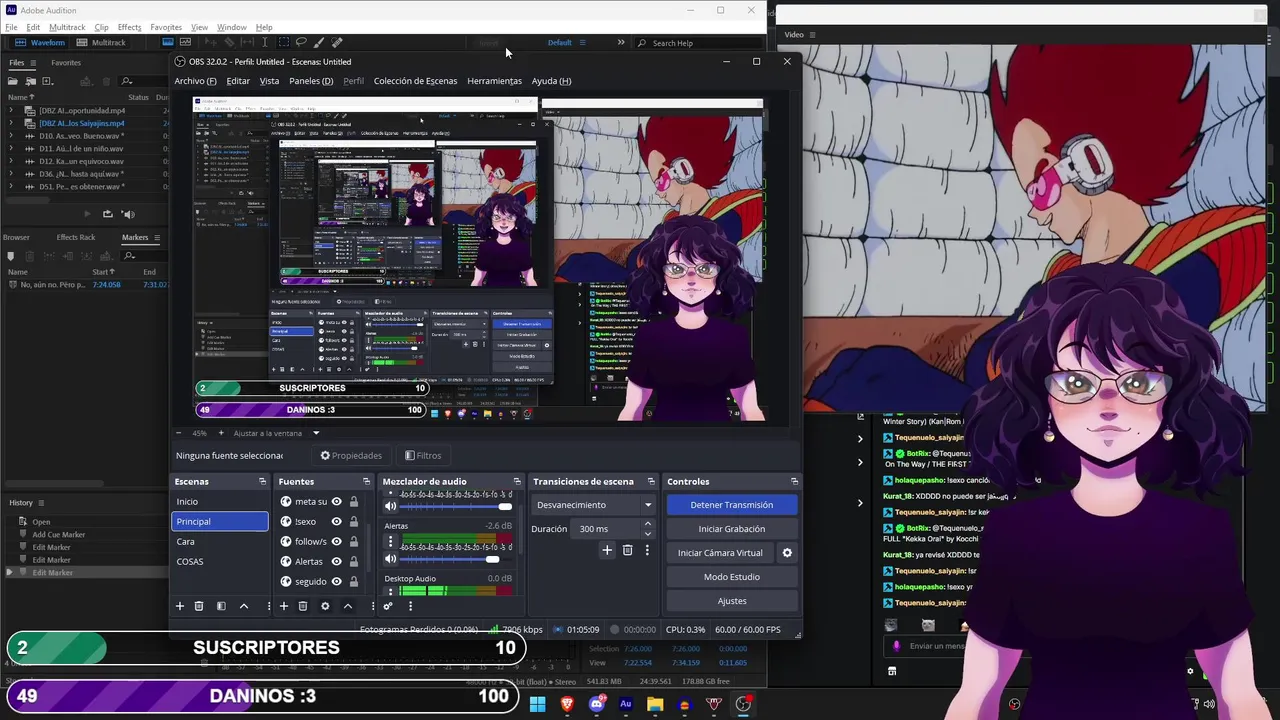1280x720 pixels.
Task: Remove the selected source with the Fuentes trash icon
Action: (x=303, y=606)
